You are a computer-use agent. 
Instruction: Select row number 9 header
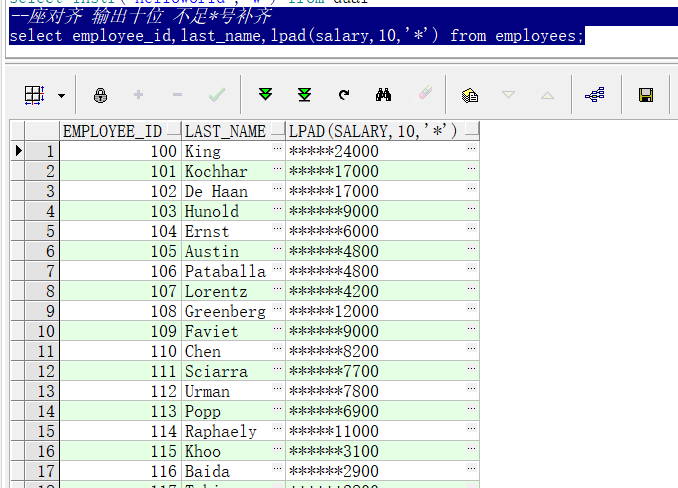pyautogui.click(x=42, y=311)
